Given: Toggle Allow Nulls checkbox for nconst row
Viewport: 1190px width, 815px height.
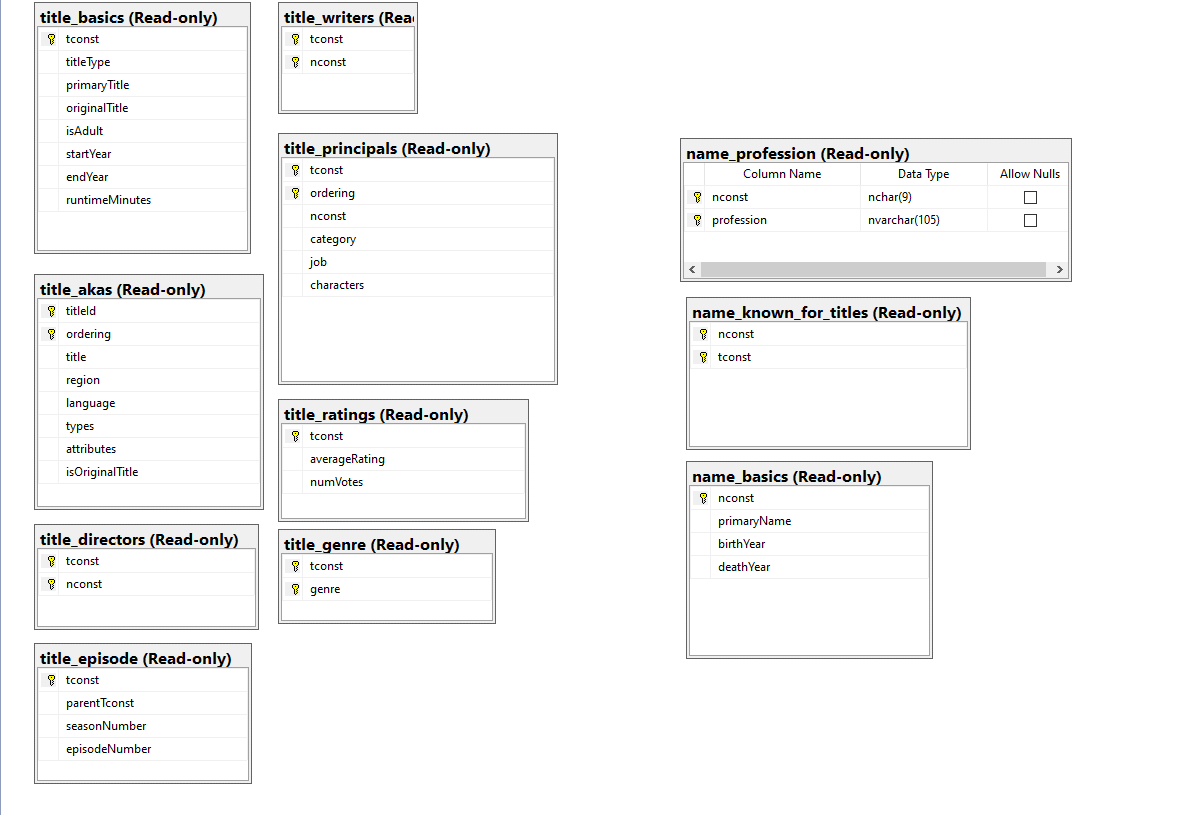Looking at the screenshot, I should pos(1030,197).
